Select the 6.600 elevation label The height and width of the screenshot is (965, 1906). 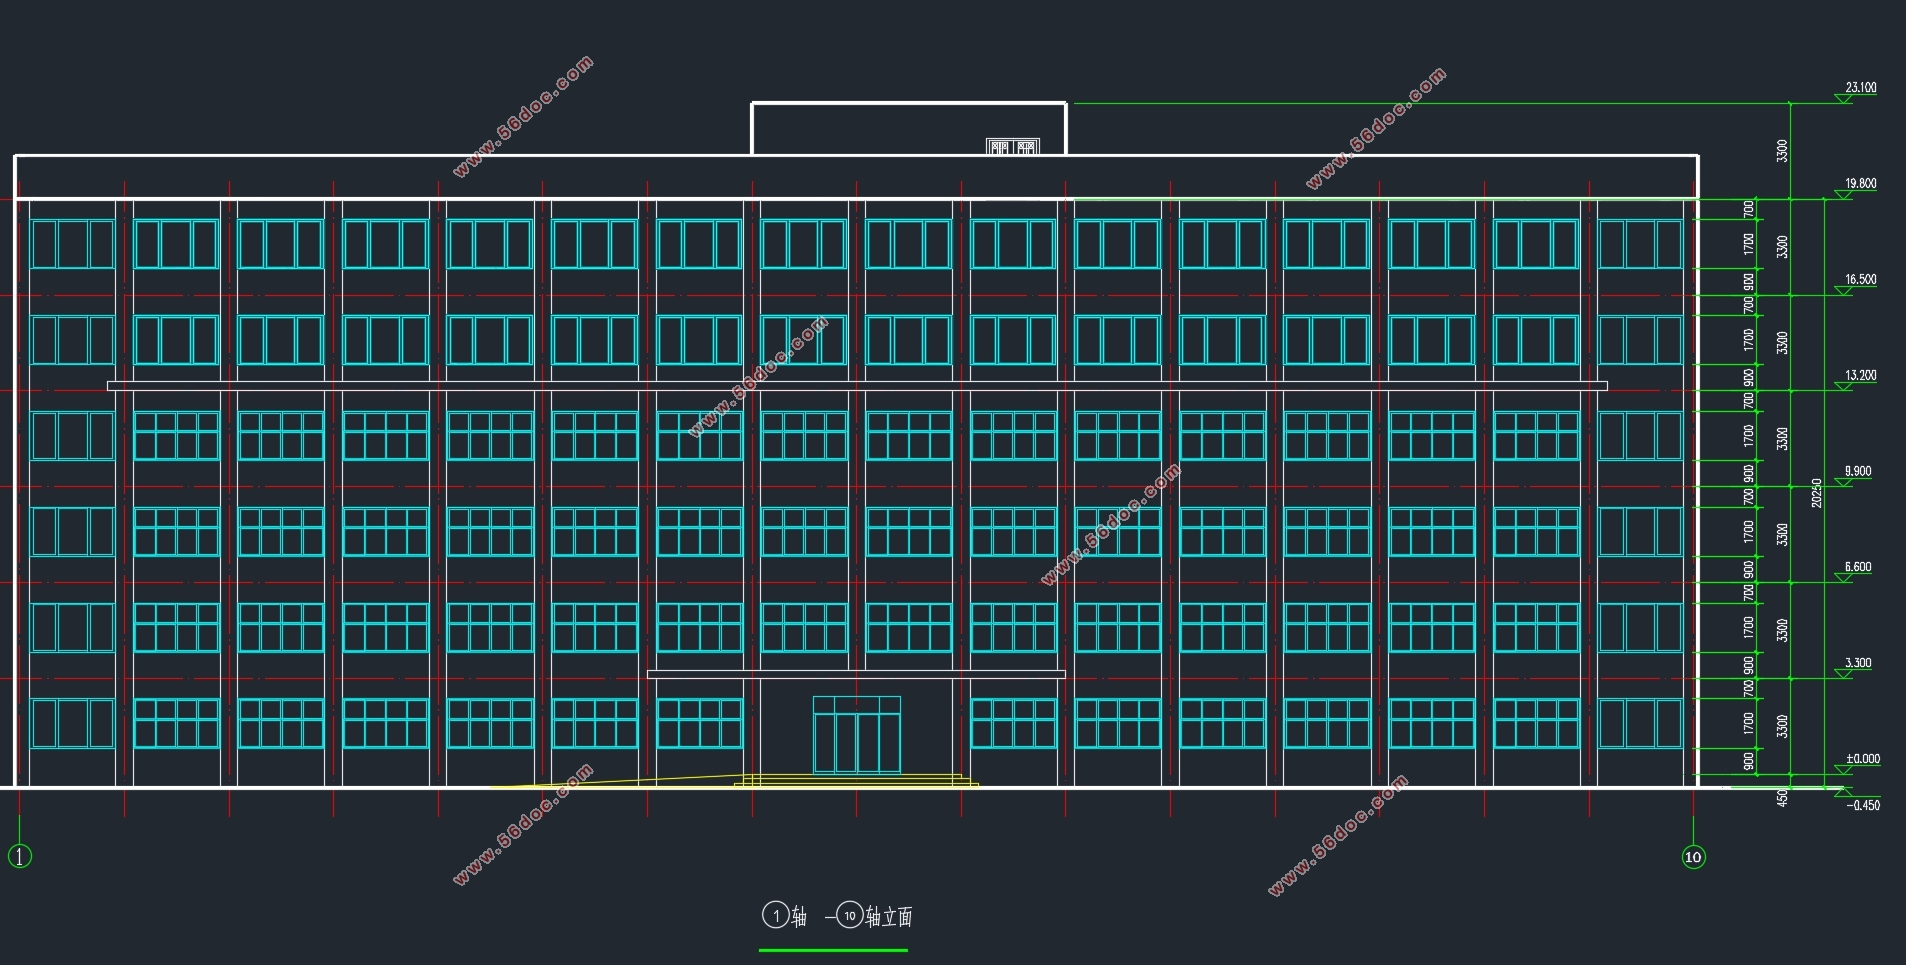[x=1858, y=567]
